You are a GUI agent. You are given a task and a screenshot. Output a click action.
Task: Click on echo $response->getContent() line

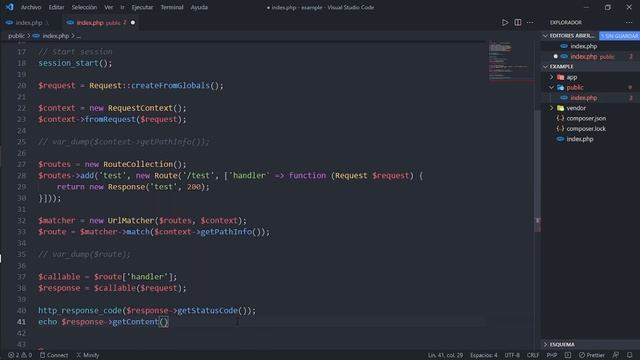[103, 322]
